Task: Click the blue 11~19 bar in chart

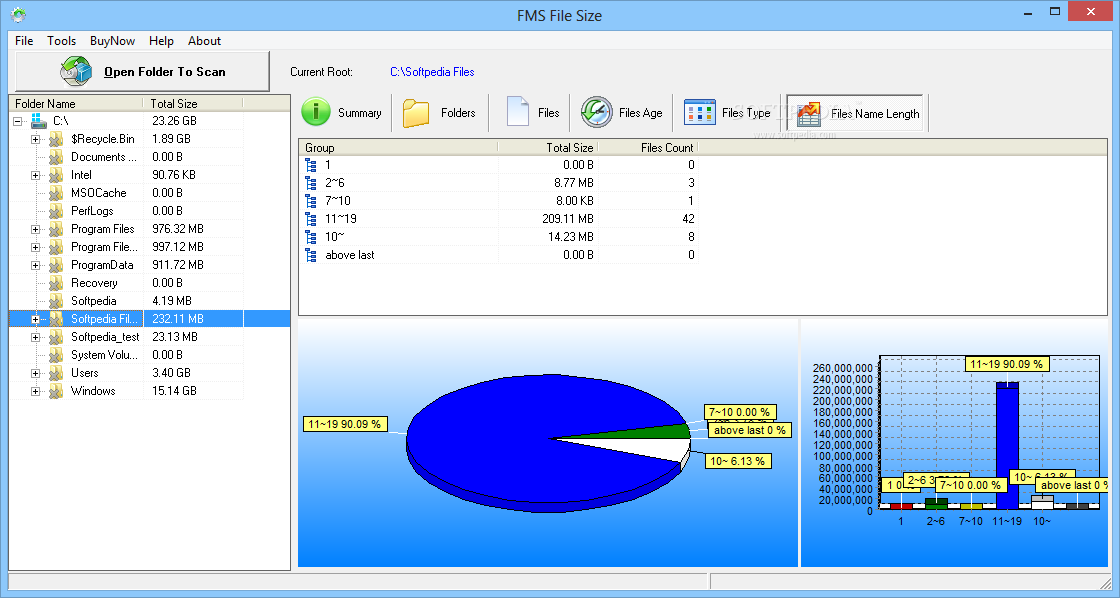Action: tap(1007, 445)
